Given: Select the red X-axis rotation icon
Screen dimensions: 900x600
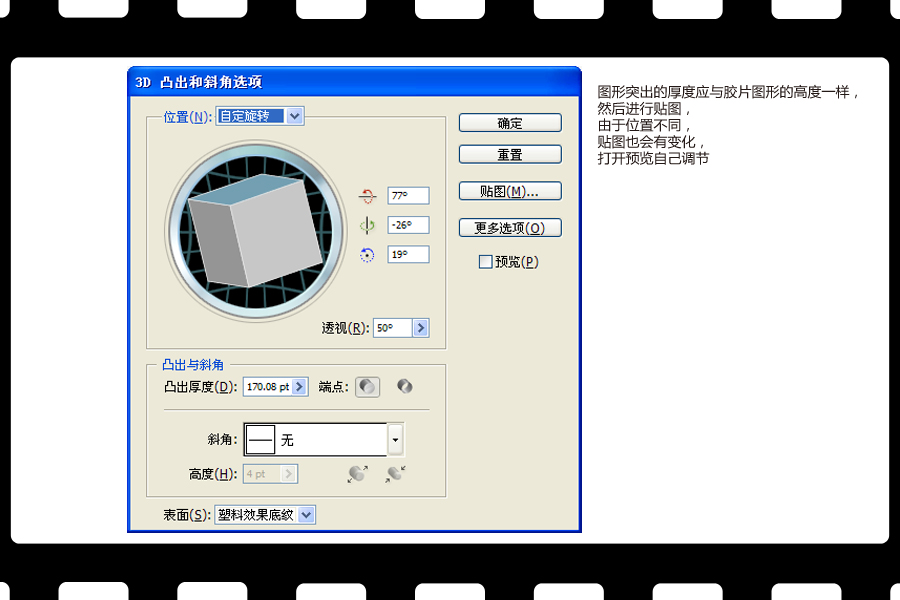Looking at the screenshot, I should coord(367,195).
